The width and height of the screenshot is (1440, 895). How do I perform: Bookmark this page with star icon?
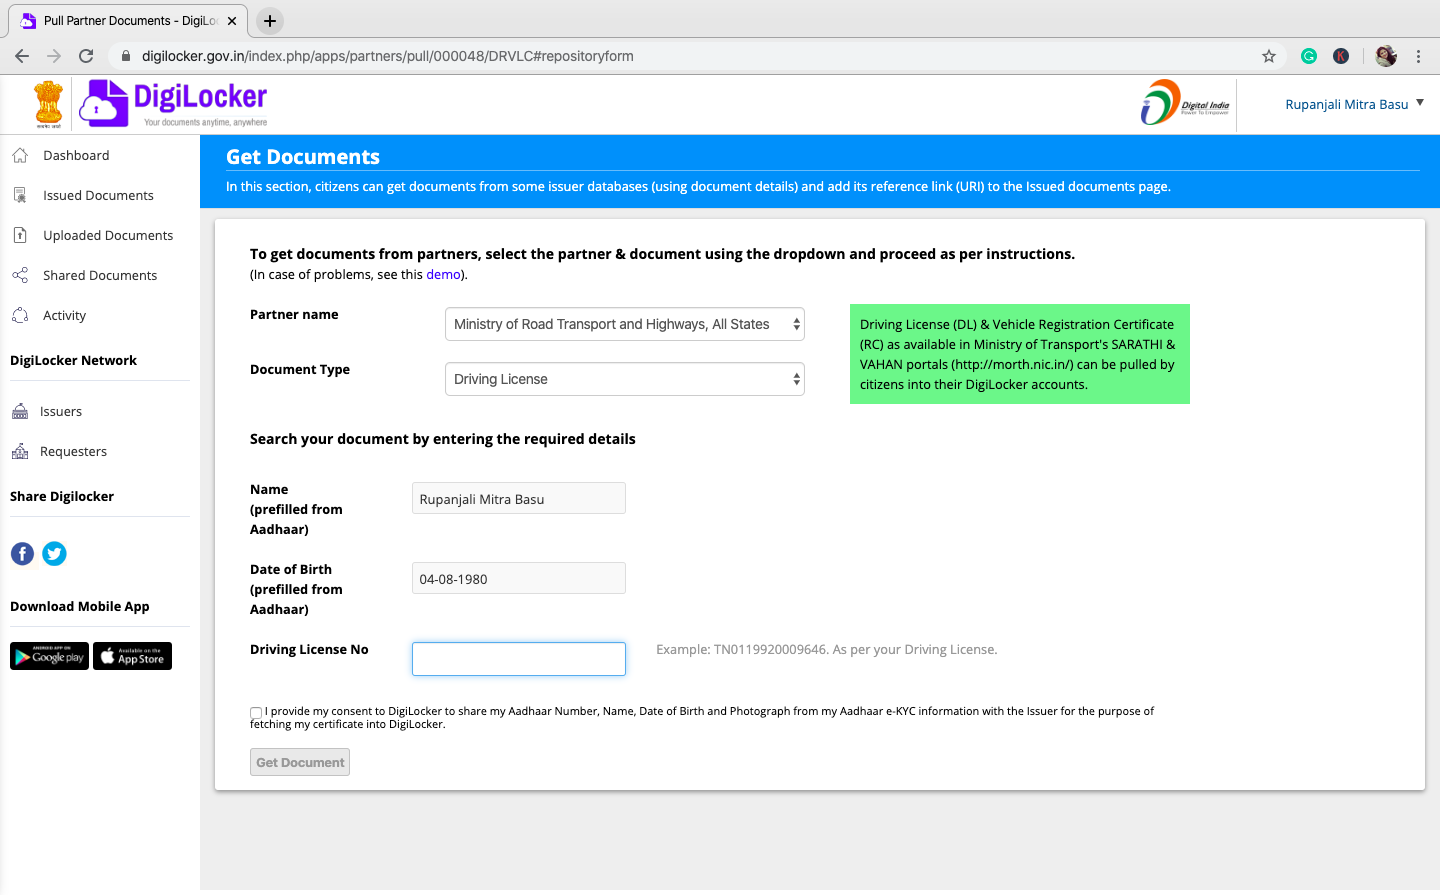(1269, 56)
